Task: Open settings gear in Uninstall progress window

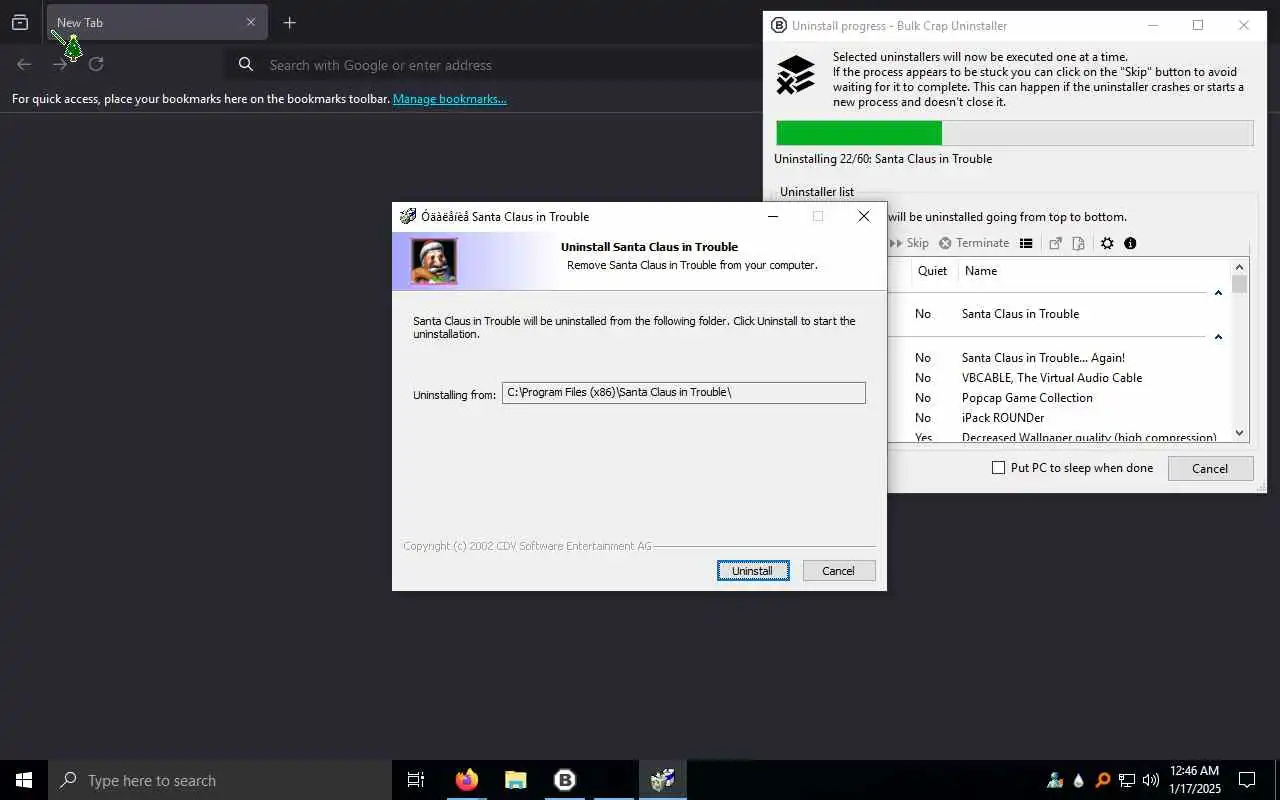Action: point(1107,243)
